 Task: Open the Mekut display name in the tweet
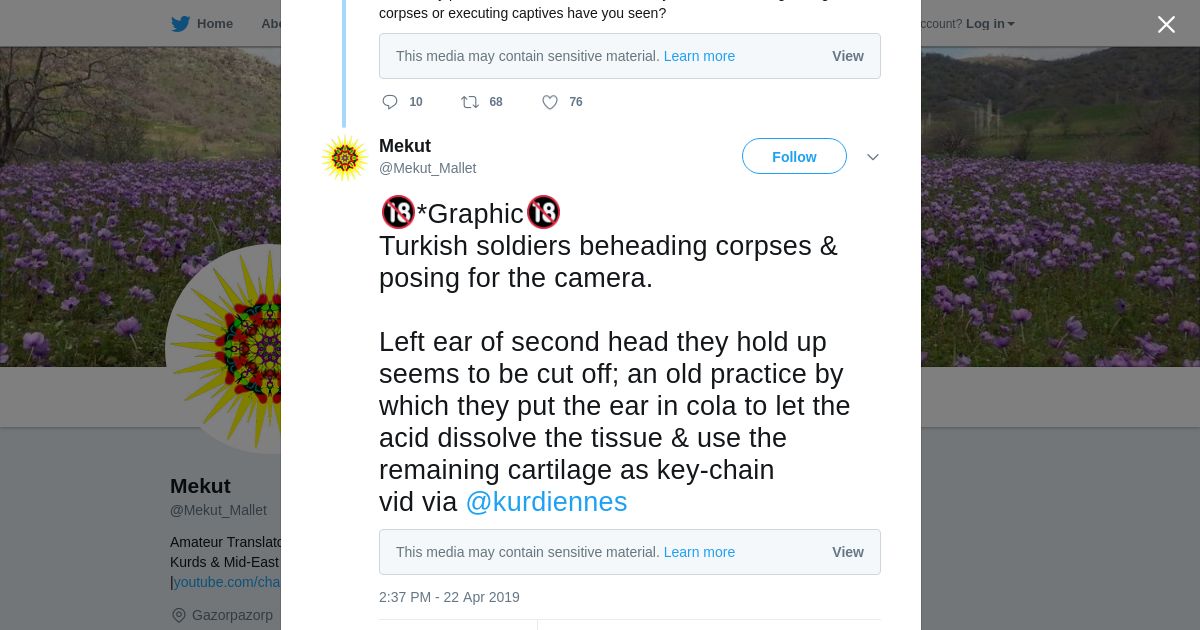click(405, 146)
